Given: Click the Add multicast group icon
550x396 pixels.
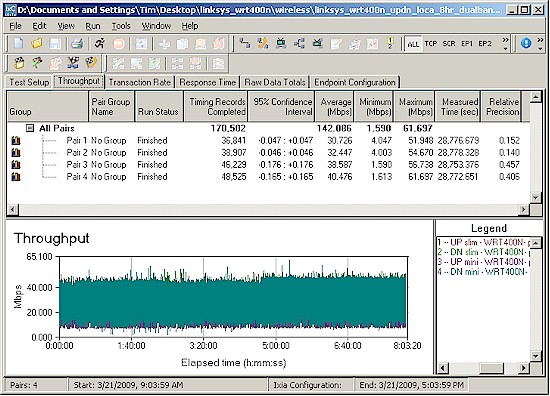Looking at the screenshot, I should click(x=299, y=43).
